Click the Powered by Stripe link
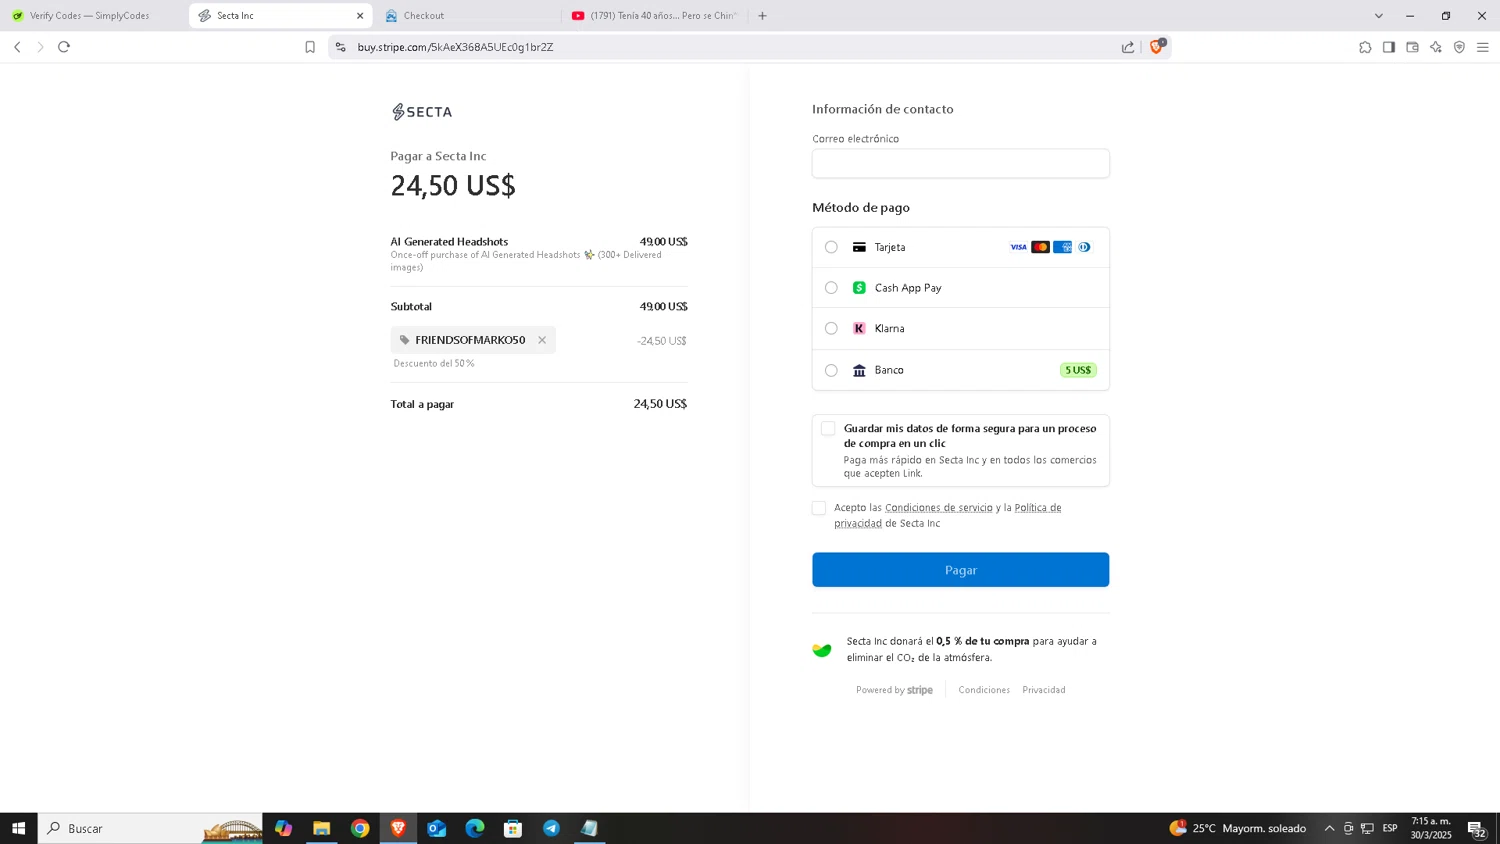1500x844 pixels. pos(894,690)
